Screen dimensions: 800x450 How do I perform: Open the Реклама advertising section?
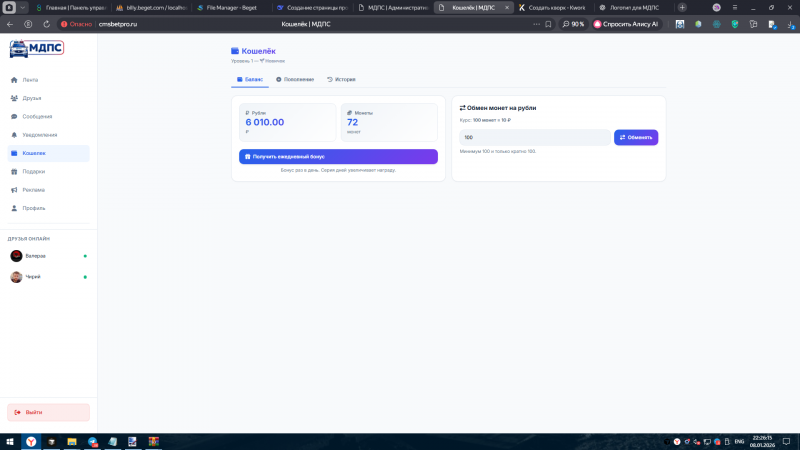pyautogui.click(x=48, y=190)
